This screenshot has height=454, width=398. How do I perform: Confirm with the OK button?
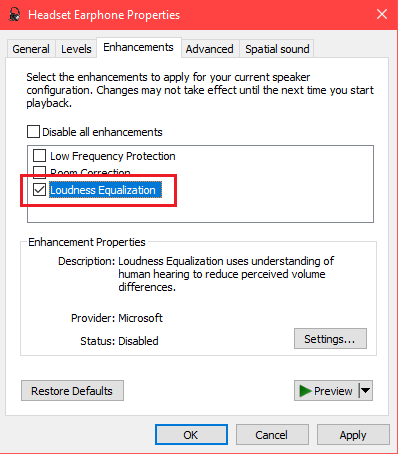[x=191, y=435]
